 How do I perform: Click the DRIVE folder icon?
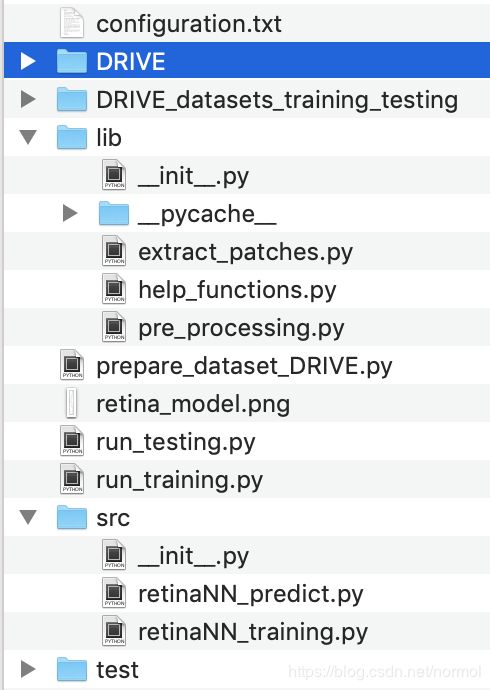(72, 61)
